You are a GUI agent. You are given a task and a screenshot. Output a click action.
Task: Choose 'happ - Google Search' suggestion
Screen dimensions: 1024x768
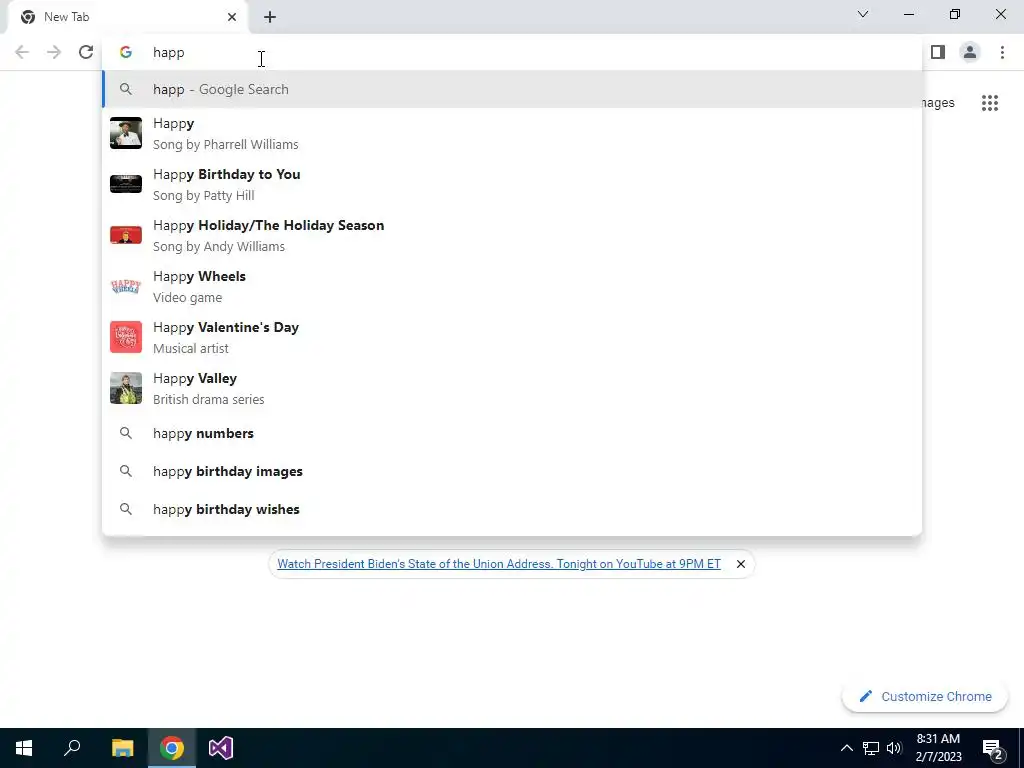click(x=512, y=89)
